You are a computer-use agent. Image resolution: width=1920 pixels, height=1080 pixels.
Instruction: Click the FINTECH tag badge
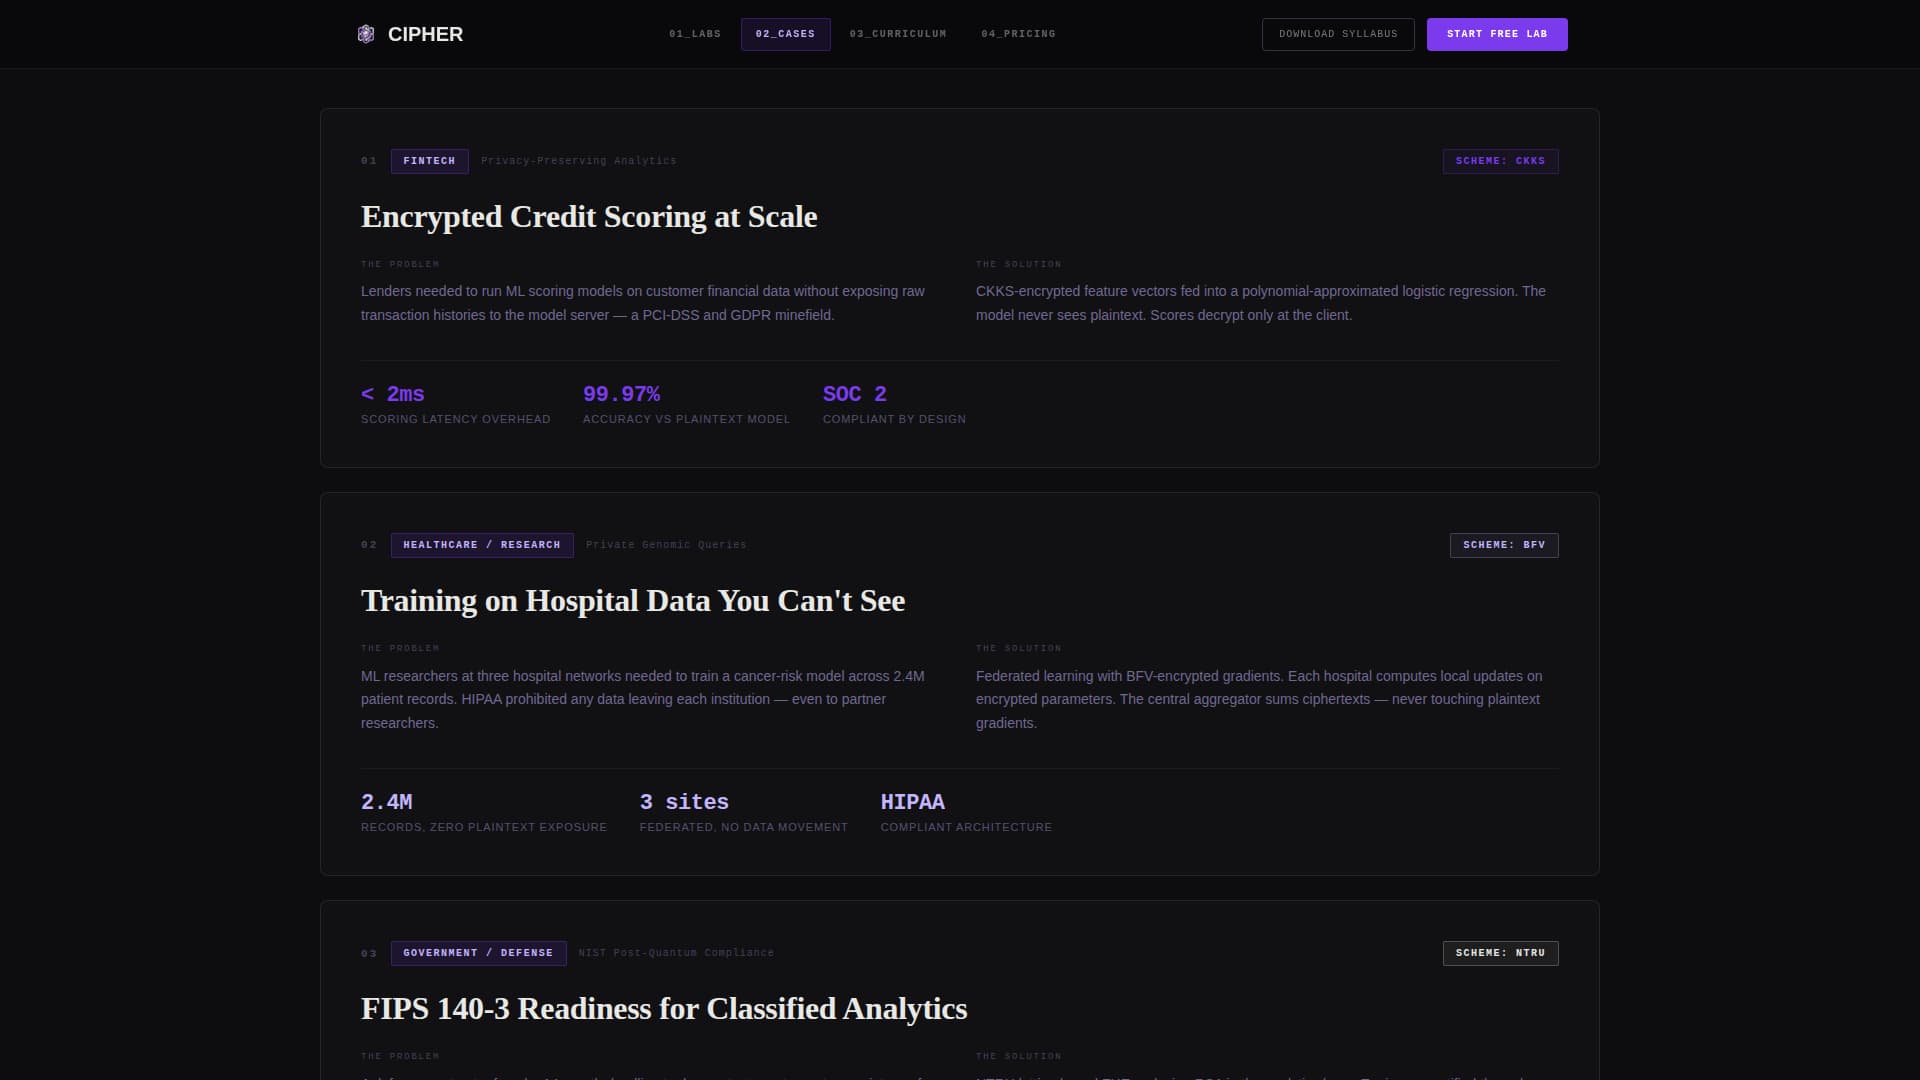pyautogui.click(x=429, y=161)
